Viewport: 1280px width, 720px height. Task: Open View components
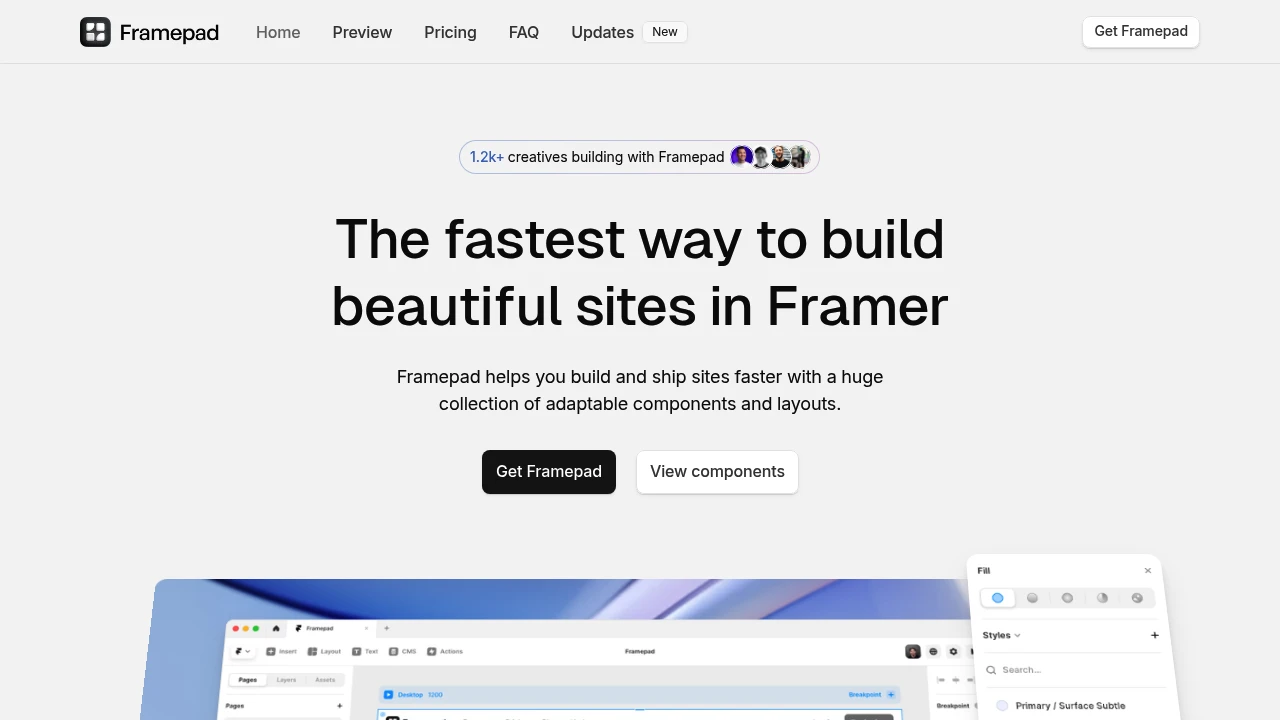[x=717, y=471]
